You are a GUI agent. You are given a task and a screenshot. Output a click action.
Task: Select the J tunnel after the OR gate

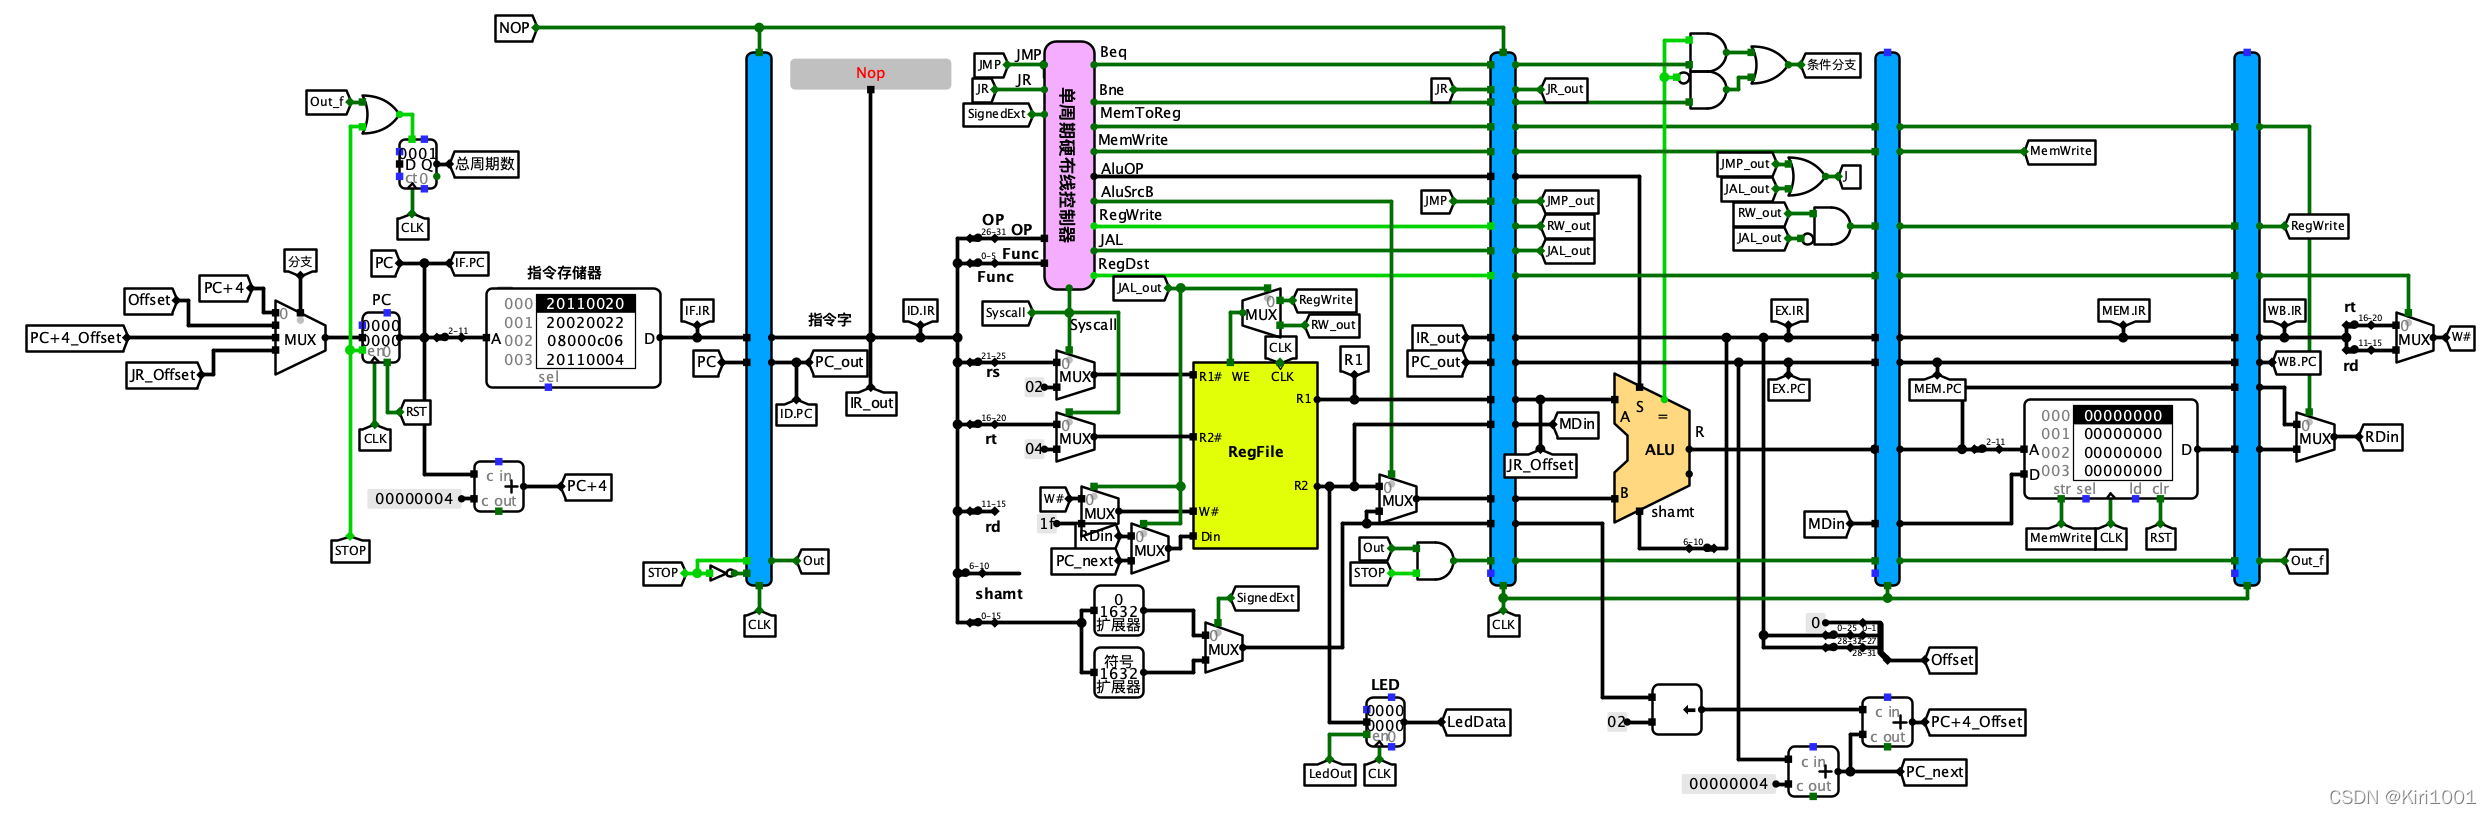click(x=1850, y=177)
